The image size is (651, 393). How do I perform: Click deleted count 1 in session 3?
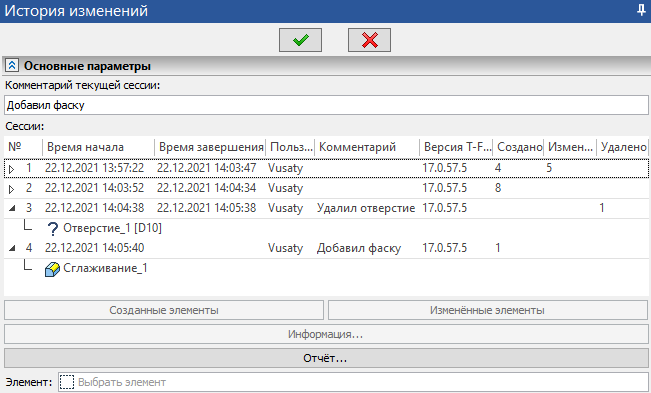coord(602,208)
